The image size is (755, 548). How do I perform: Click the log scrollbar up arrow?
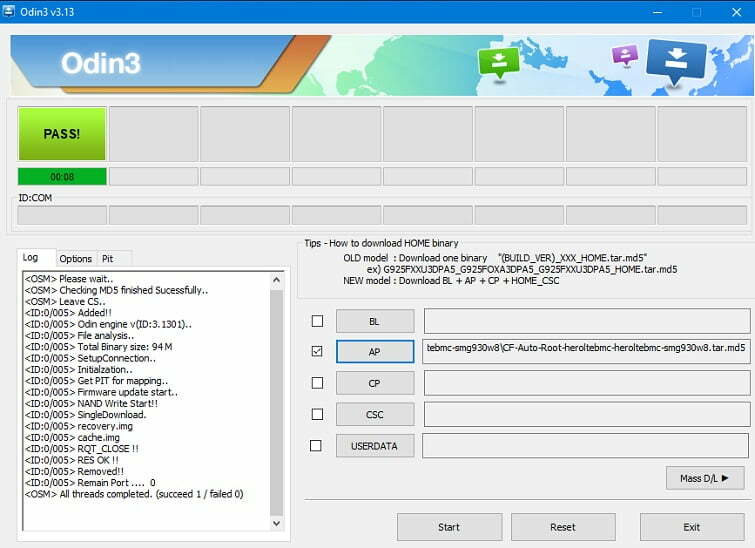(x=276, y=280)
